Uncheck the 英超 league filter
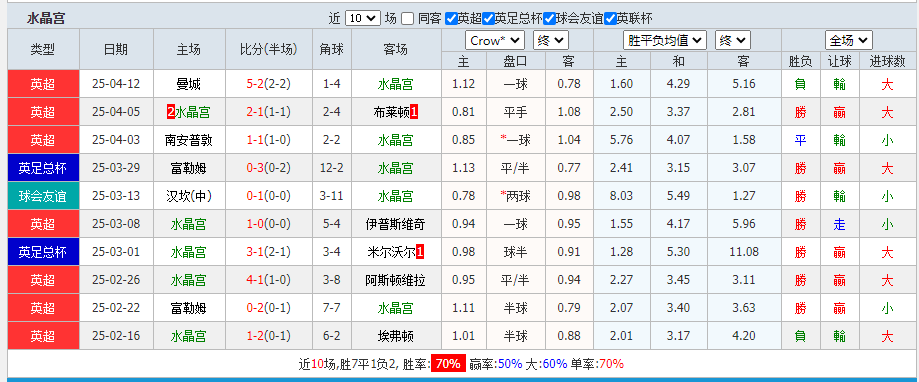919x382 pixels. click(451, 18)
